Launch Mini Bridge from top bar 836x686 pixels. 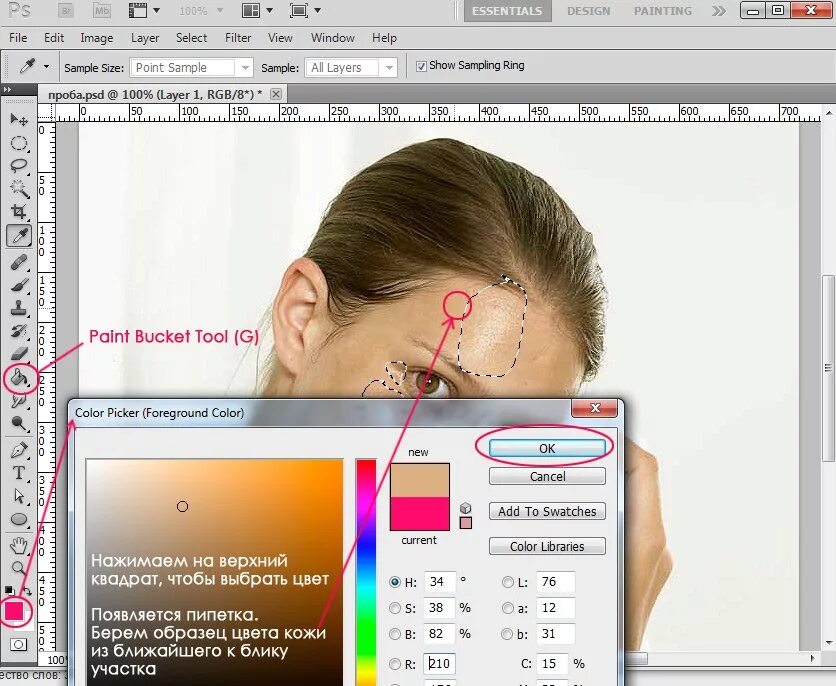coord(101,10)
